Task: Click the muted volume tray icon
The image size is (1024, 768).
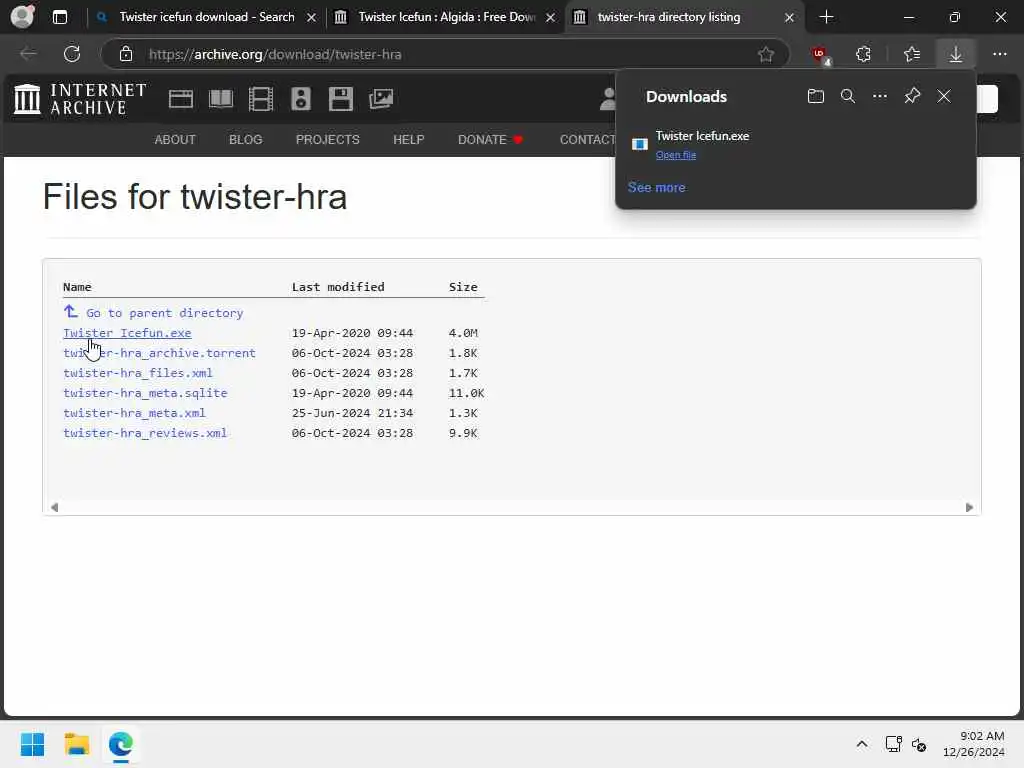Action: [919, 744]
